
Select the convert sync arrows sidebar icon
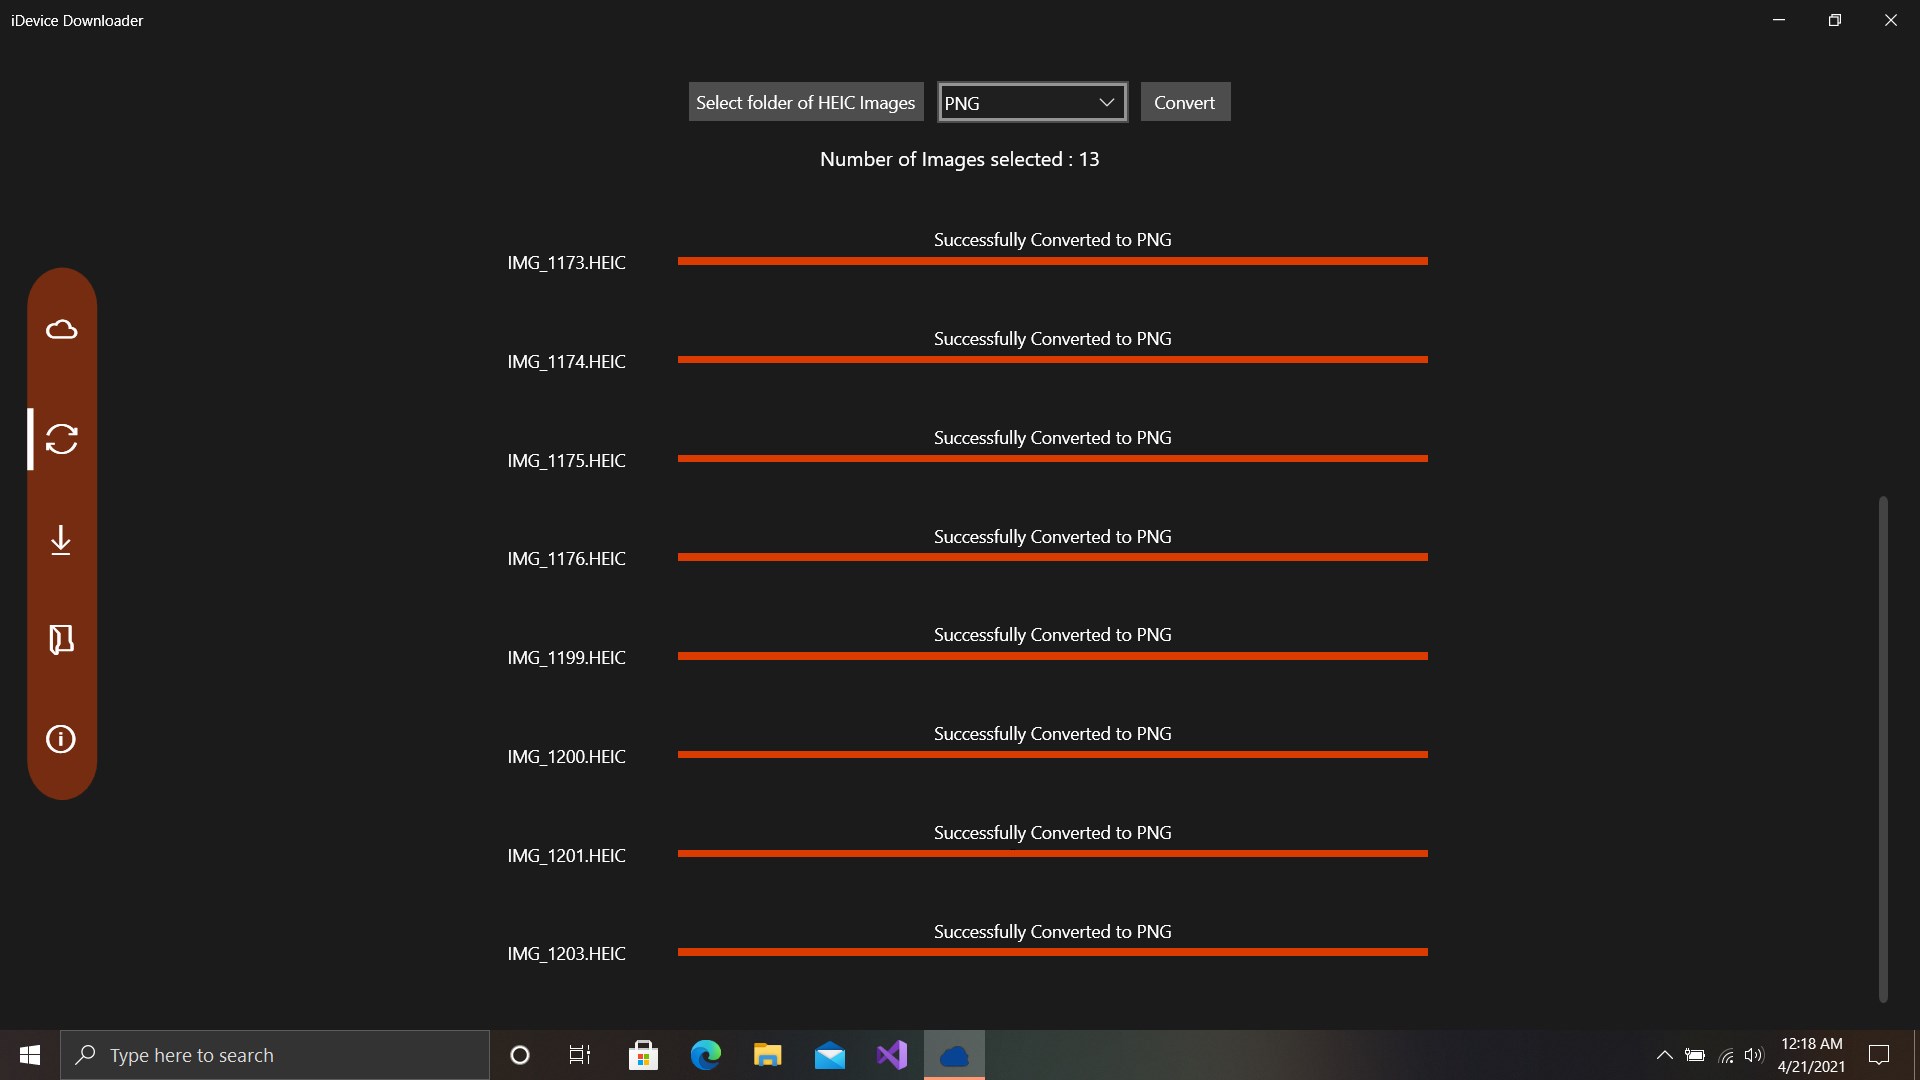pos(61,439)
